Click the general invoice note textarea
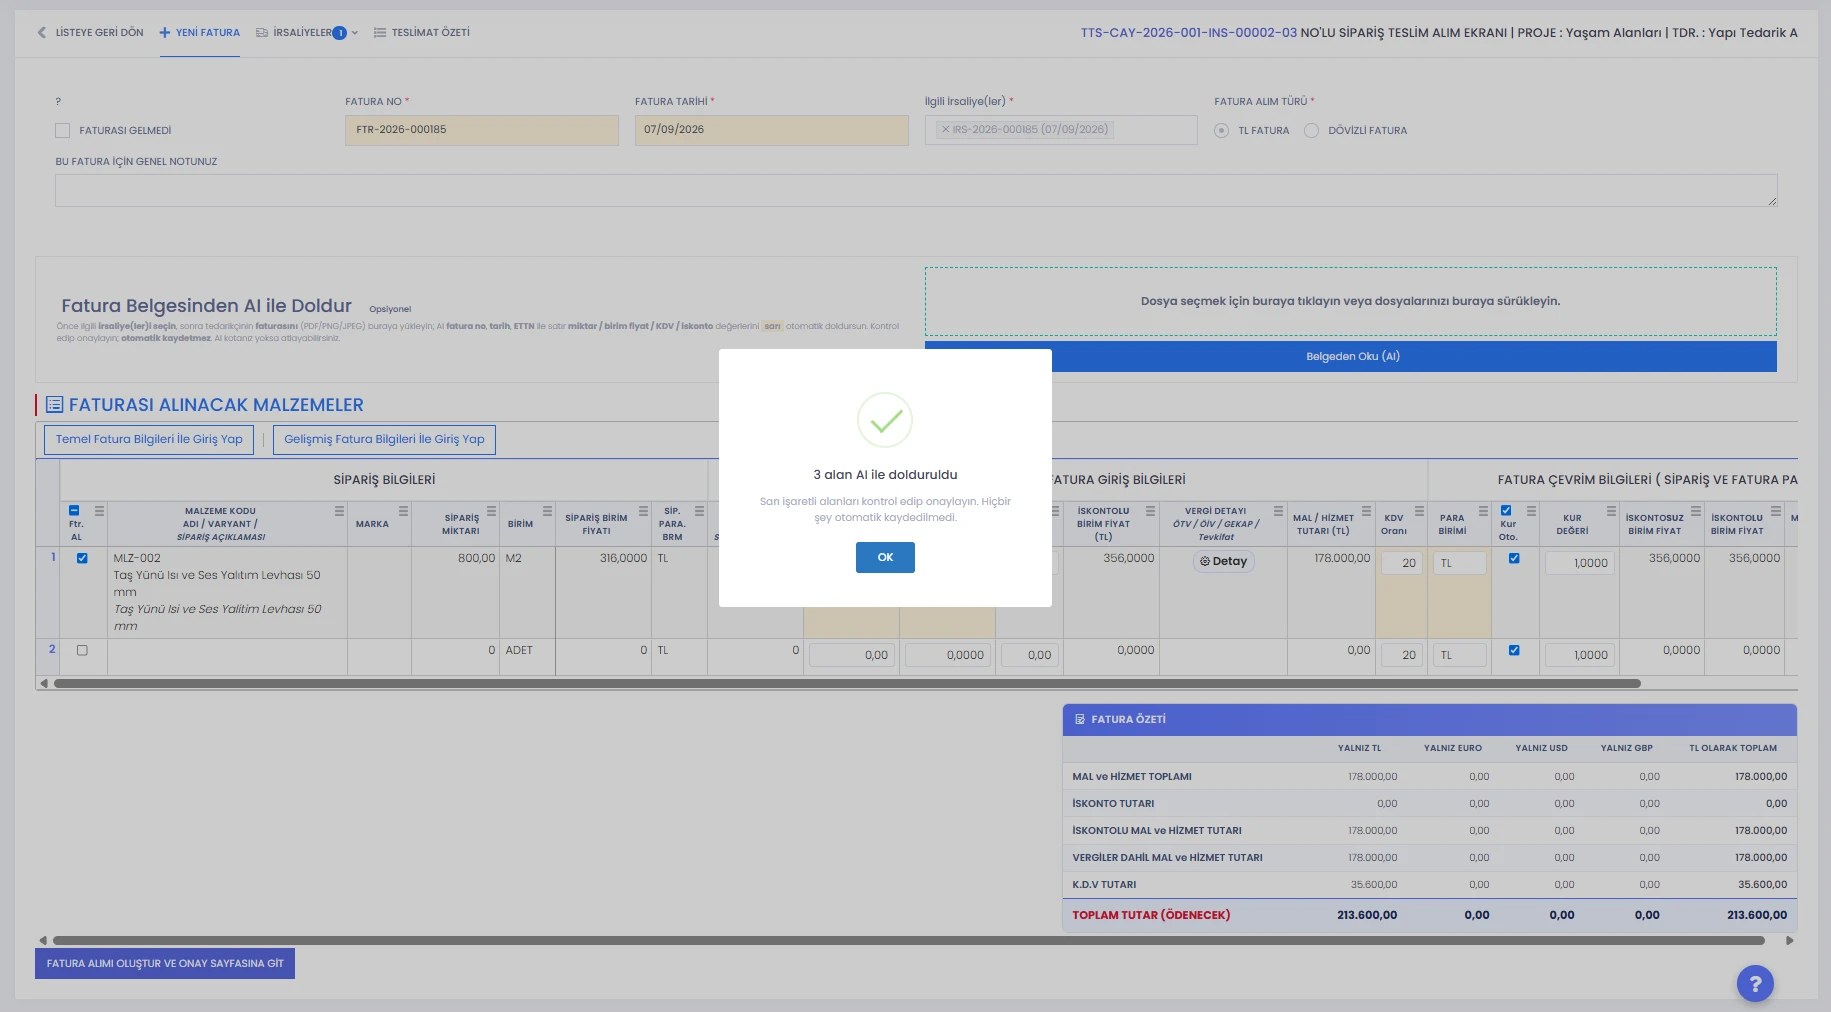The width and height of the screenshot is (1831, 1012). [x=916, y=191]
